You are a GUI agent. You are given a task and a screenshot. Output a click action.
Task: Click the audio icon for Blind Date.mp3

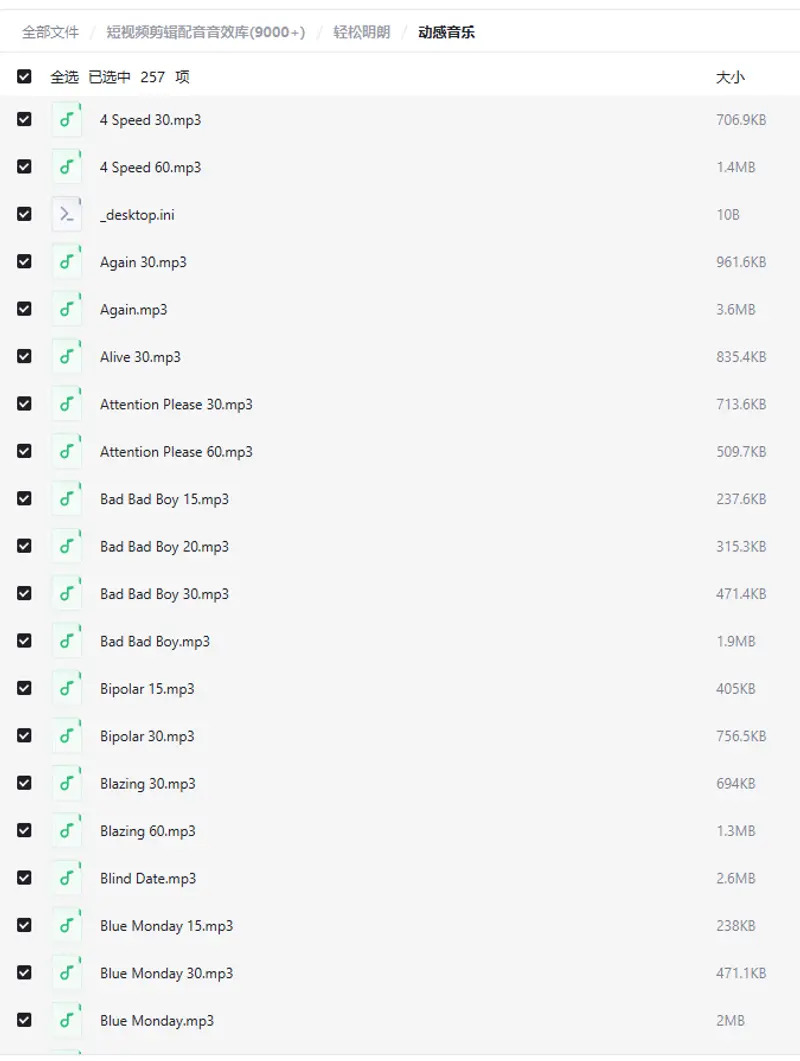coord(67,879)
